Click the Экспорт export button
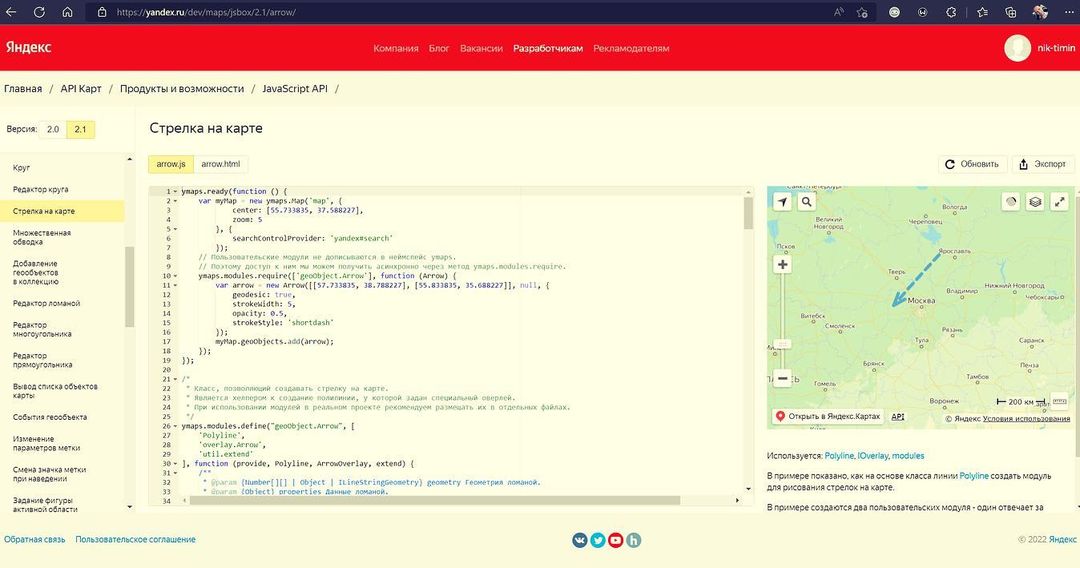The height and width of the screenshot is (568, 1080). point(1042,164)
